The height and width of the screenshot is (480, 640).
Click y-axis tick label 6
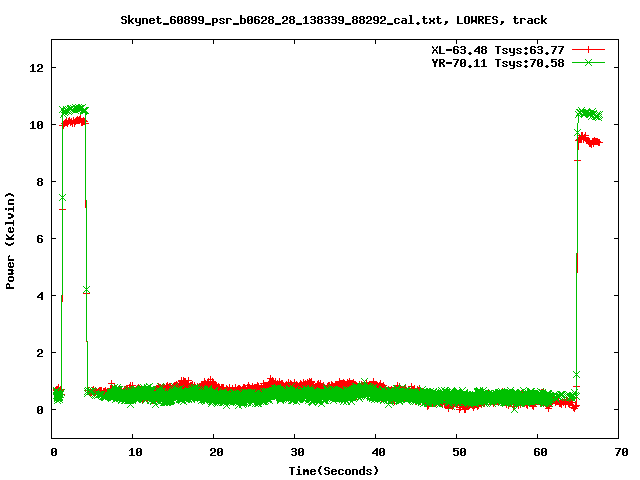point(40,239)
